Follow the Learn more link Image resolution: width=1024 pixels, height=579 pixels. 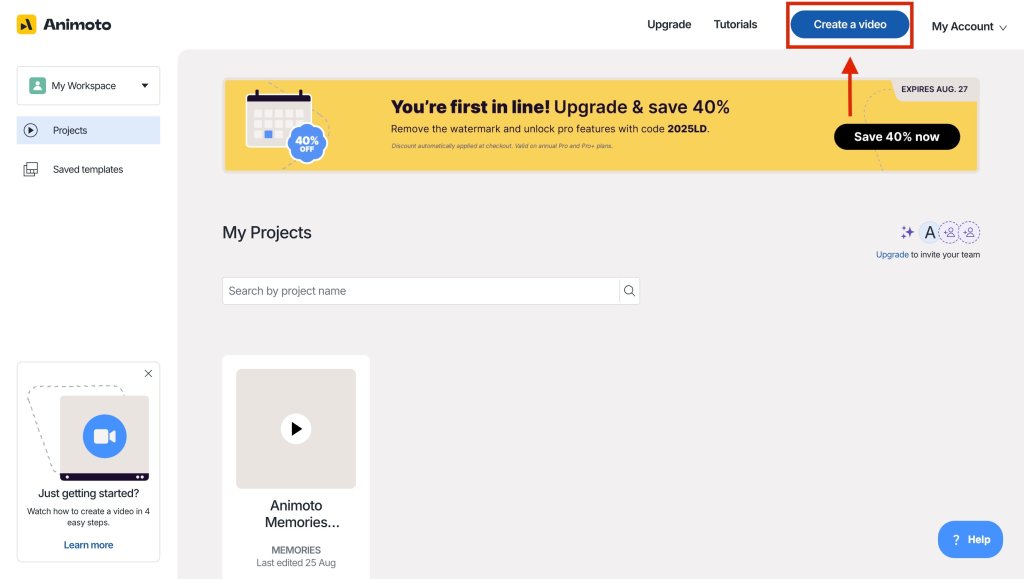[88, 544]
